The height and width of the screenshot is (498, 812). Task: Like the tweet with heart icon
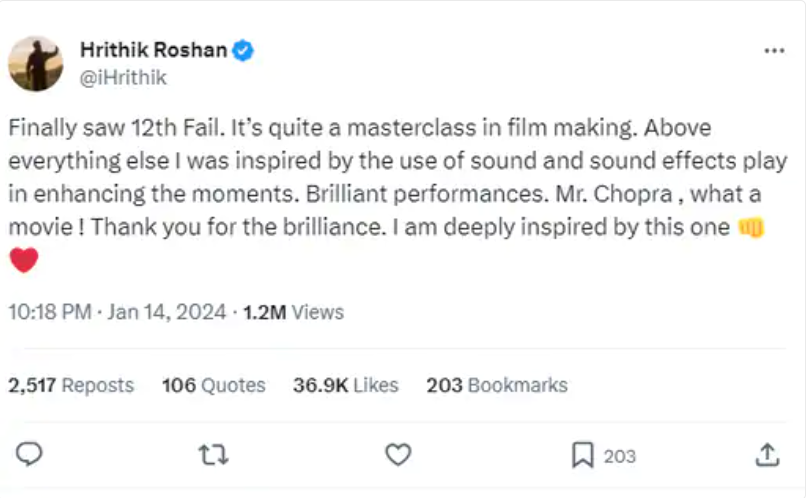(x=398, y=455)
